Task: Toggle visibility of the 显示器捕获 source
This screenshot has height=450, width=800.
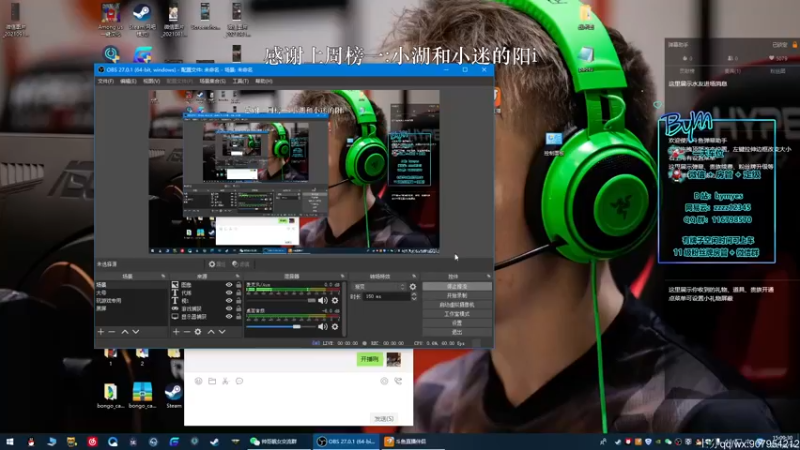Action: [229, 316]
